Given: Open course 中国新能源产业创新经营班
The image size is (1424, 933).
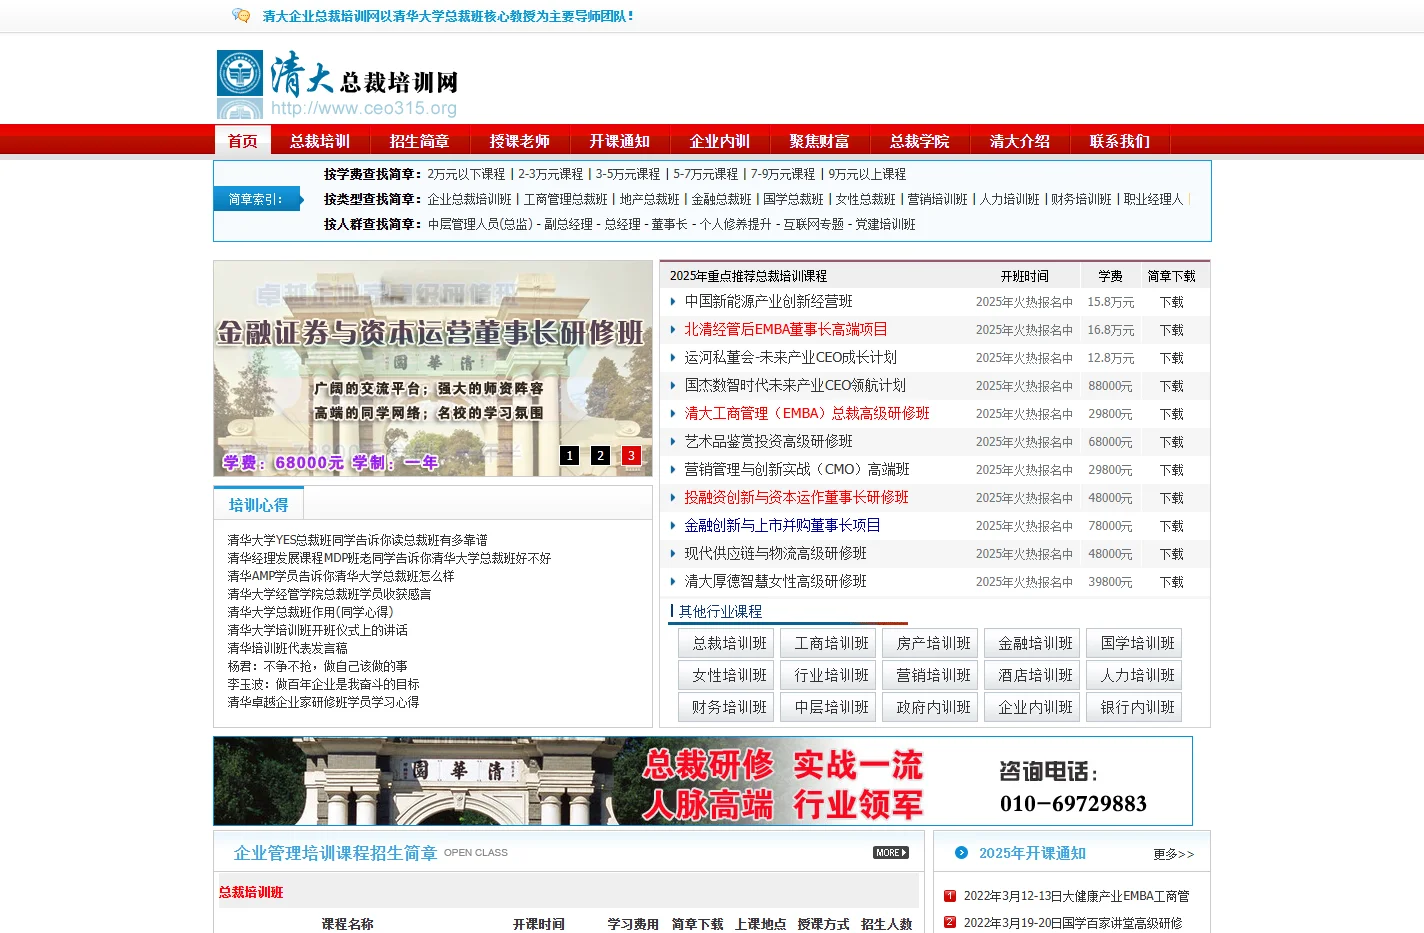Looking at the screenshot, I should (769, 301).
